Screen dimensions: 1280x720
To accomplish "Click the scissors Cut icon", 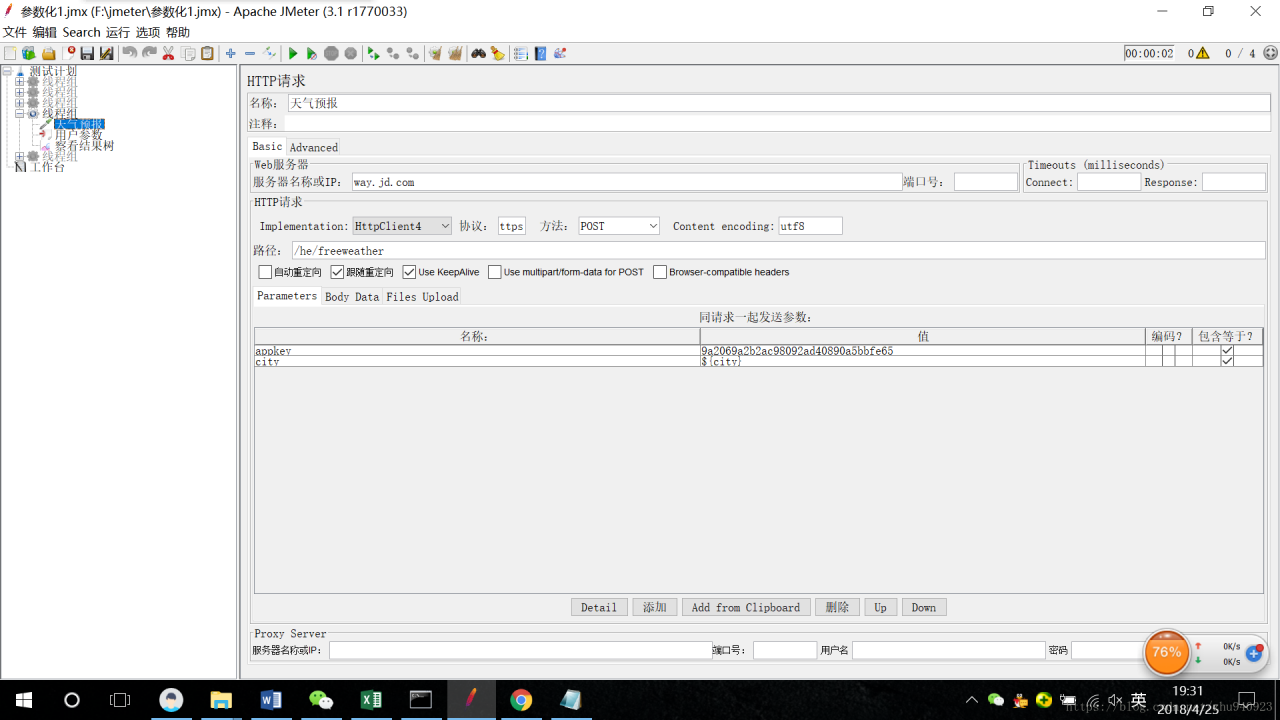I will coord(168,54).
